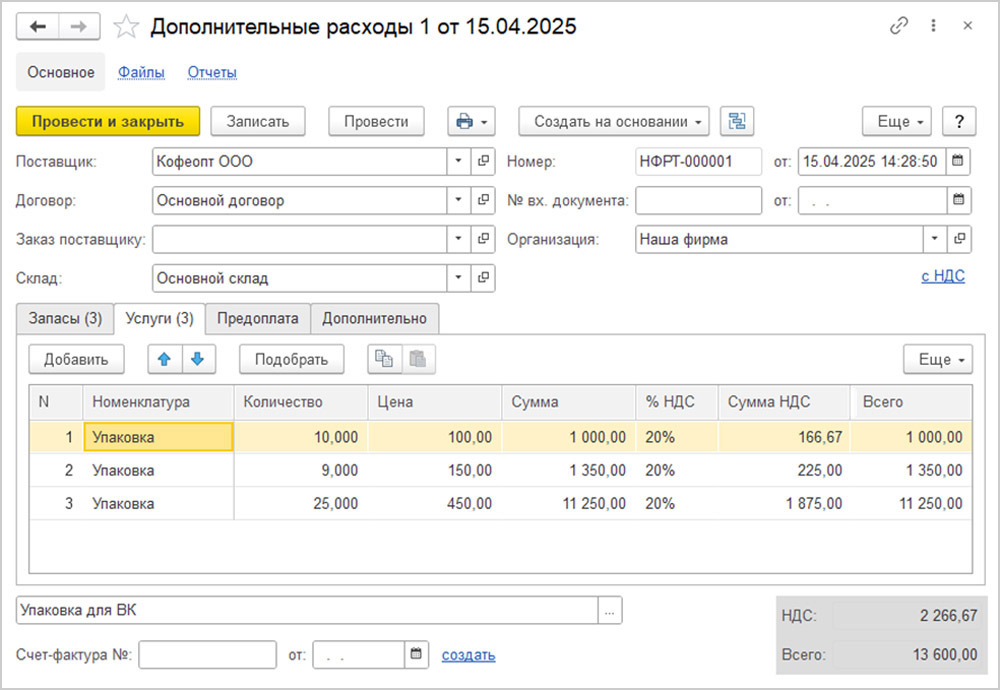Open the Дополнительно tab

pyautogui.click(x=374, y=318)
